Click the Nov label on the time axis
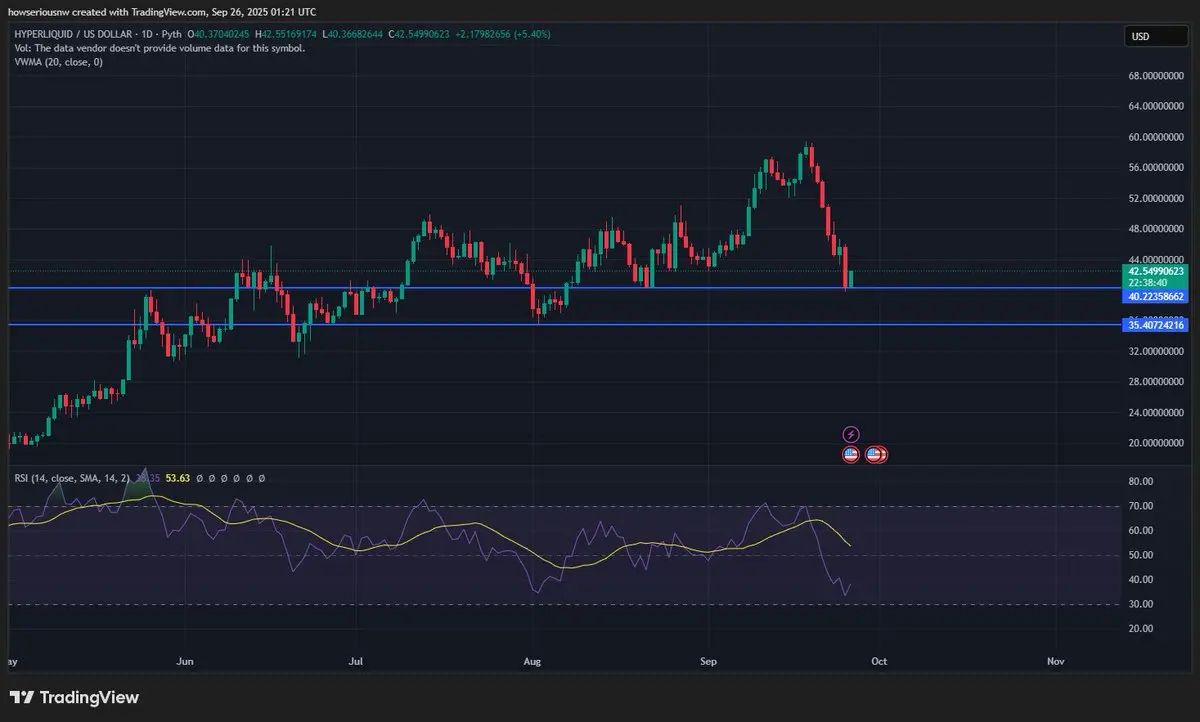 (x=1055, y=661)
